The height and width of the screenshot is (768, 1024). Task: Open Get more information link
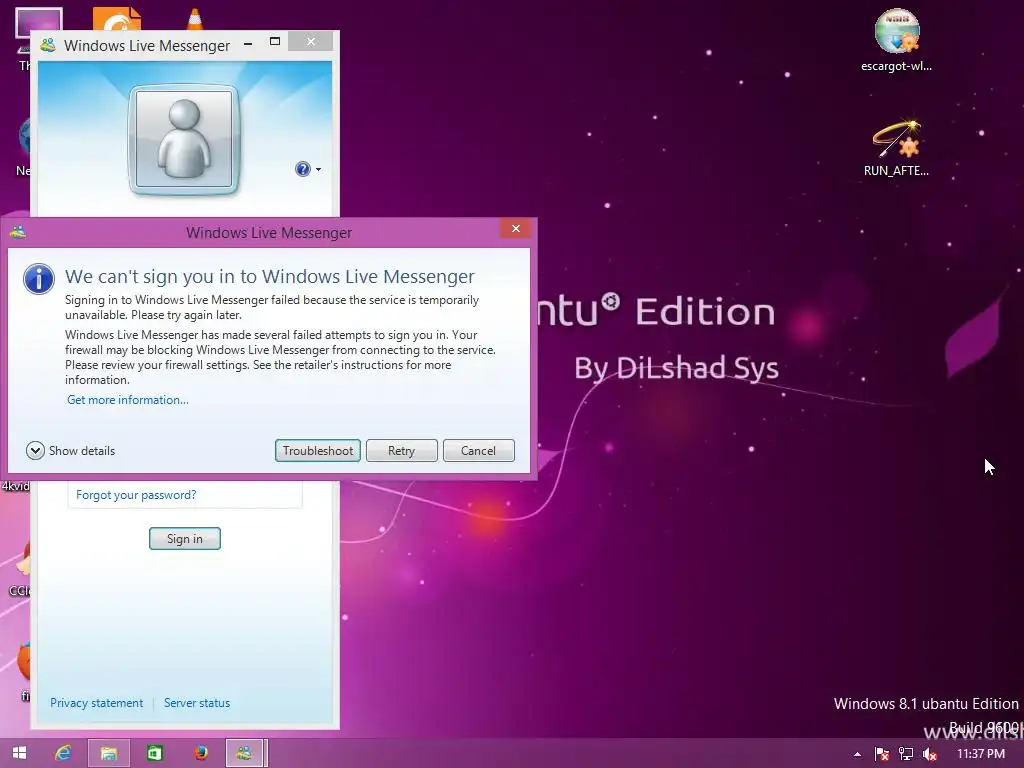coord(127,400)
